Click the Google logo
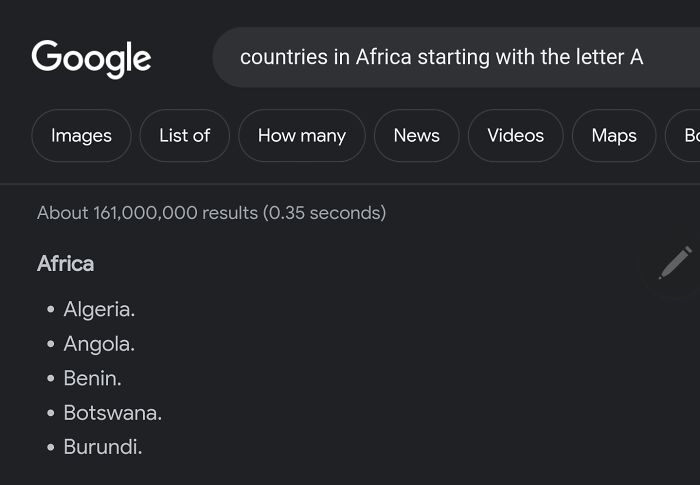Image resolution: width=700 pixels, height=485 pixels. point(91,58)
